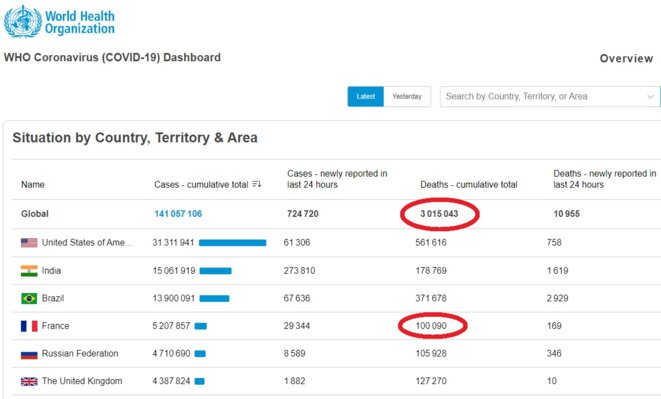
Task: Click France cumulative cases 5 207 857
Action: tap(171, 326)
